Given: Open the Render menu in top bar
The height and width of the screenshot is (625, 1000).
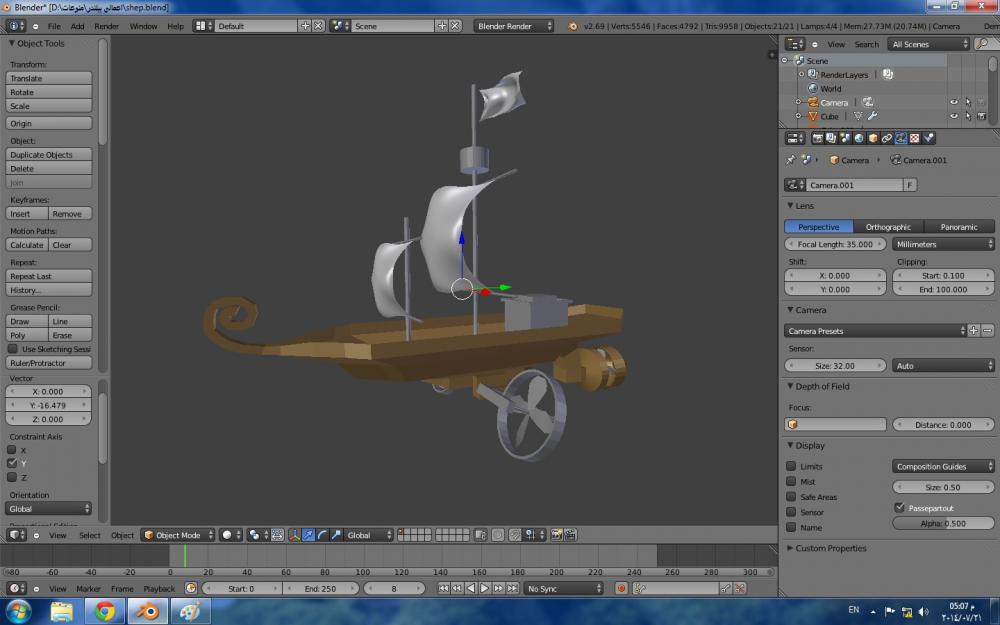Looking at the screenshot, I should [x=106, y=26].
